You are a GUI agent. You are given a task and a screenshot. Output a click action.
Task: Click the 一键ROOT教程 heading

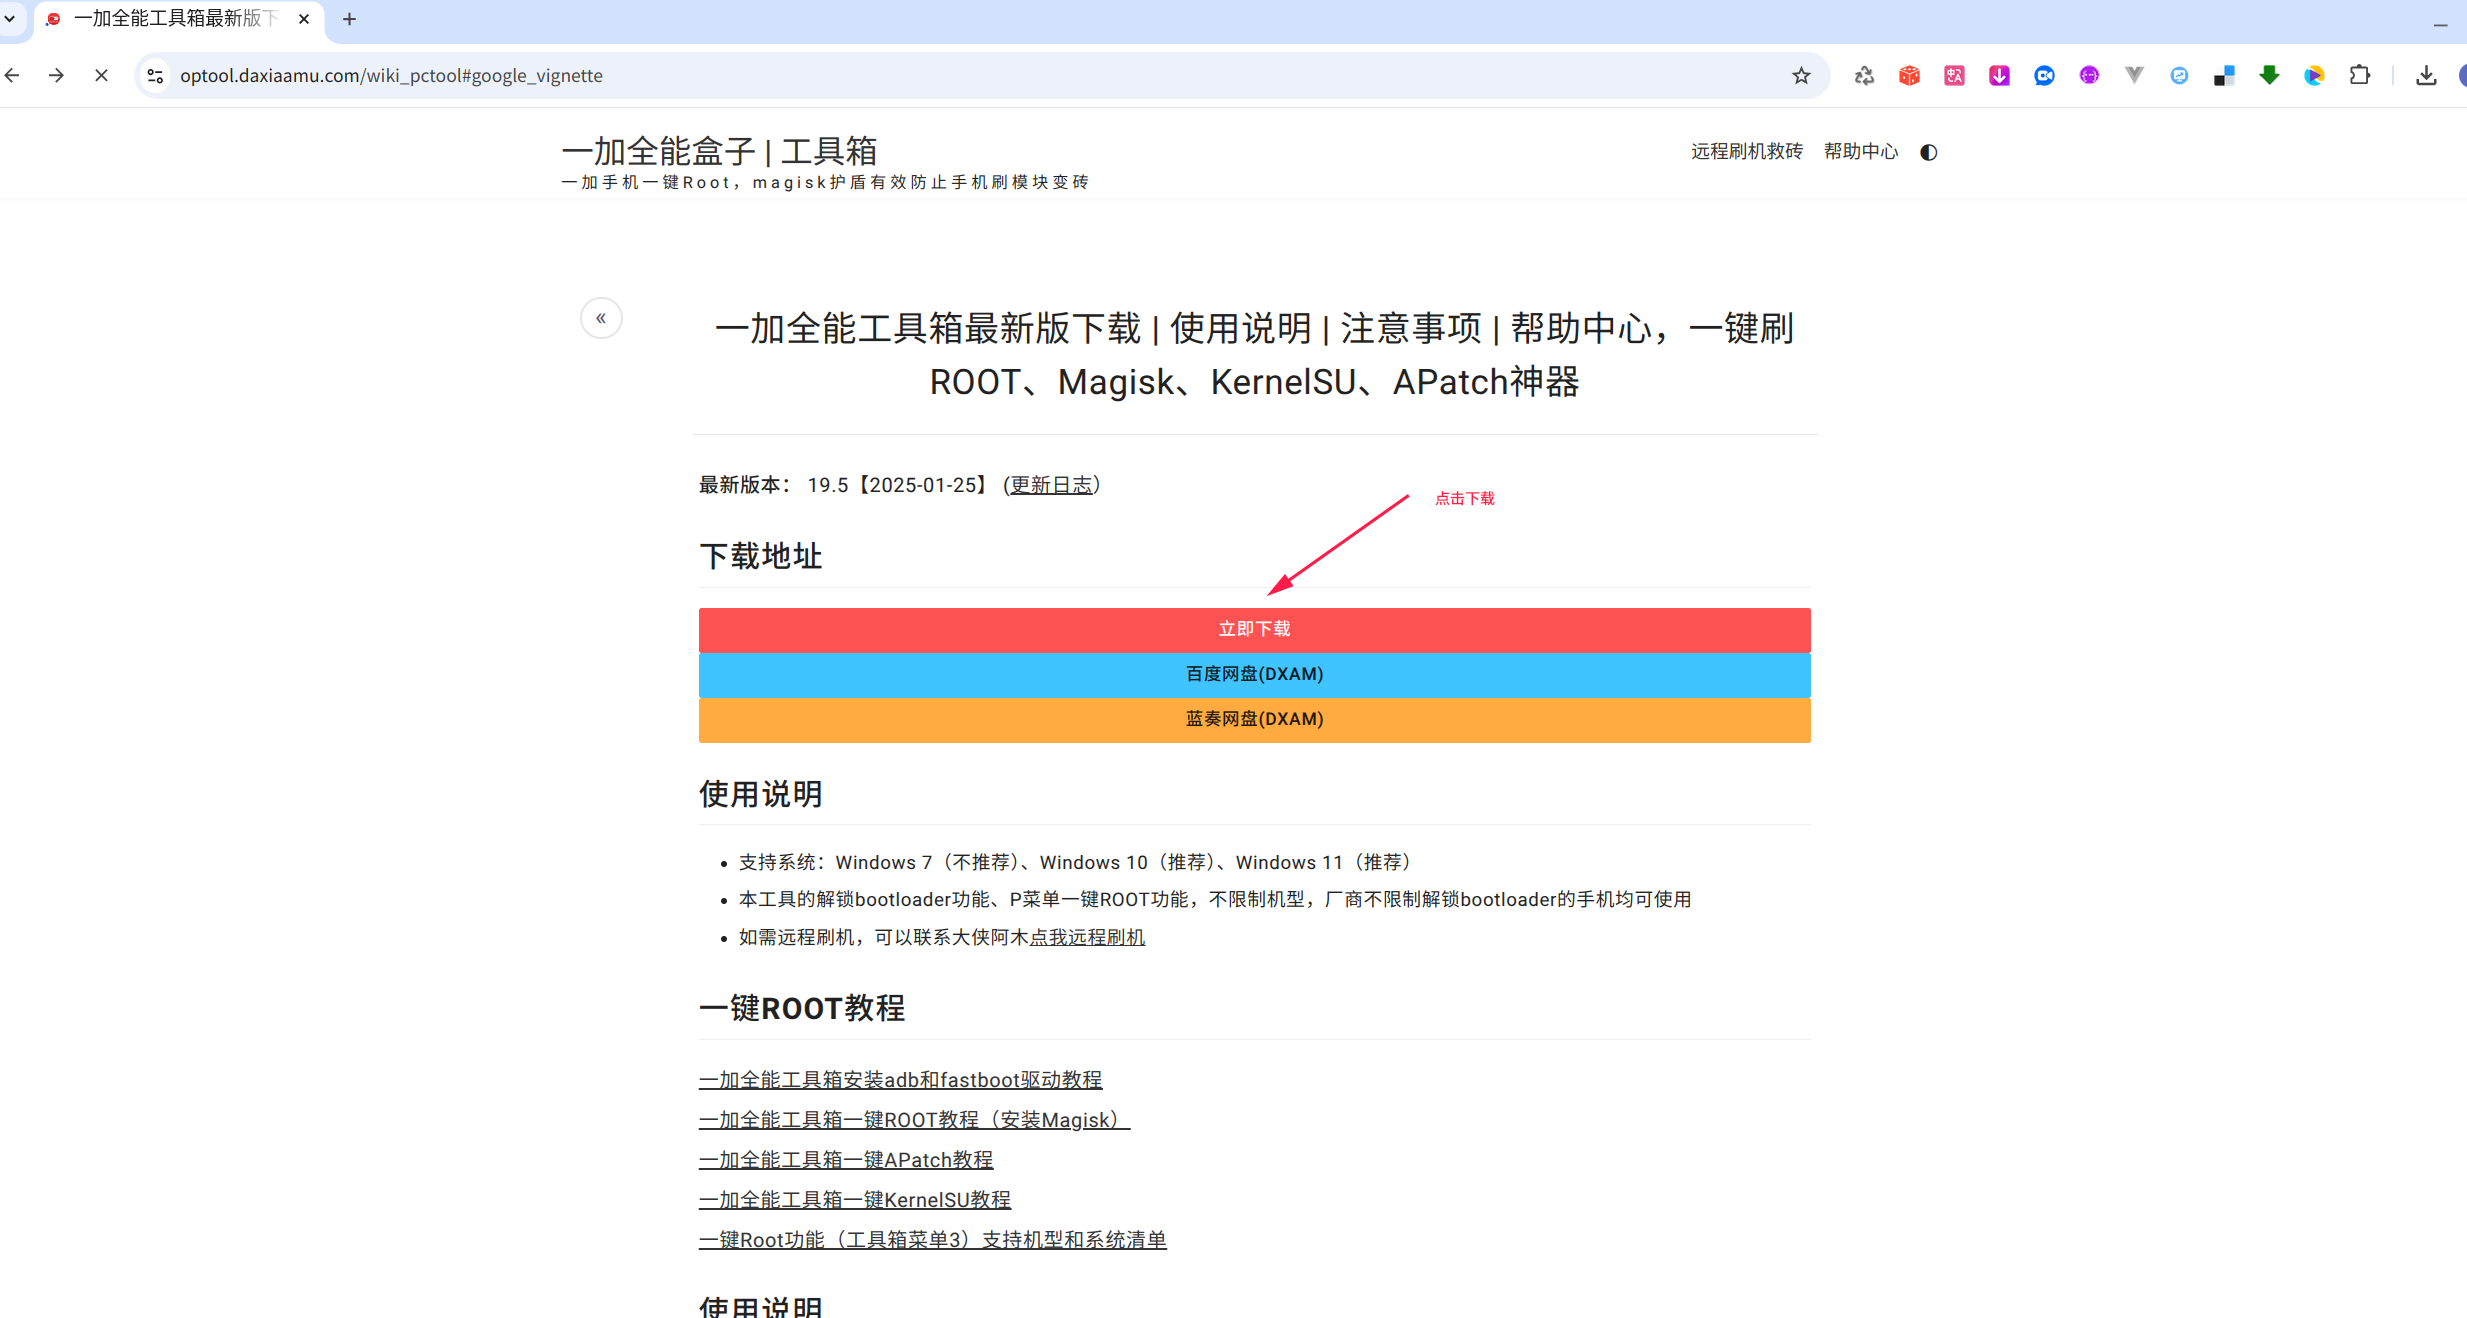coord(802,1008)
